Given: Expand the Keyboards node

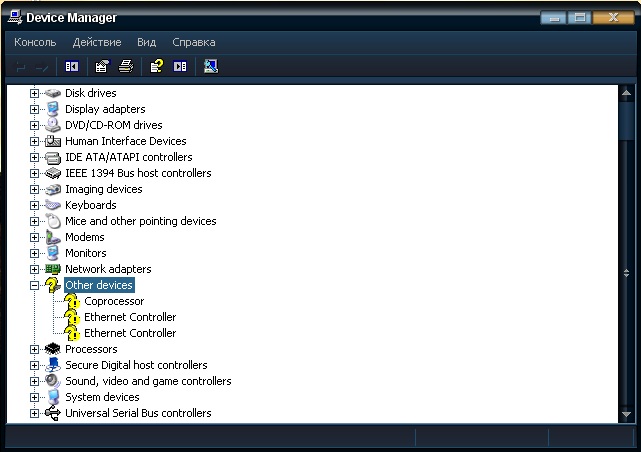Looking at the screenshot, I should coord(34,205).
